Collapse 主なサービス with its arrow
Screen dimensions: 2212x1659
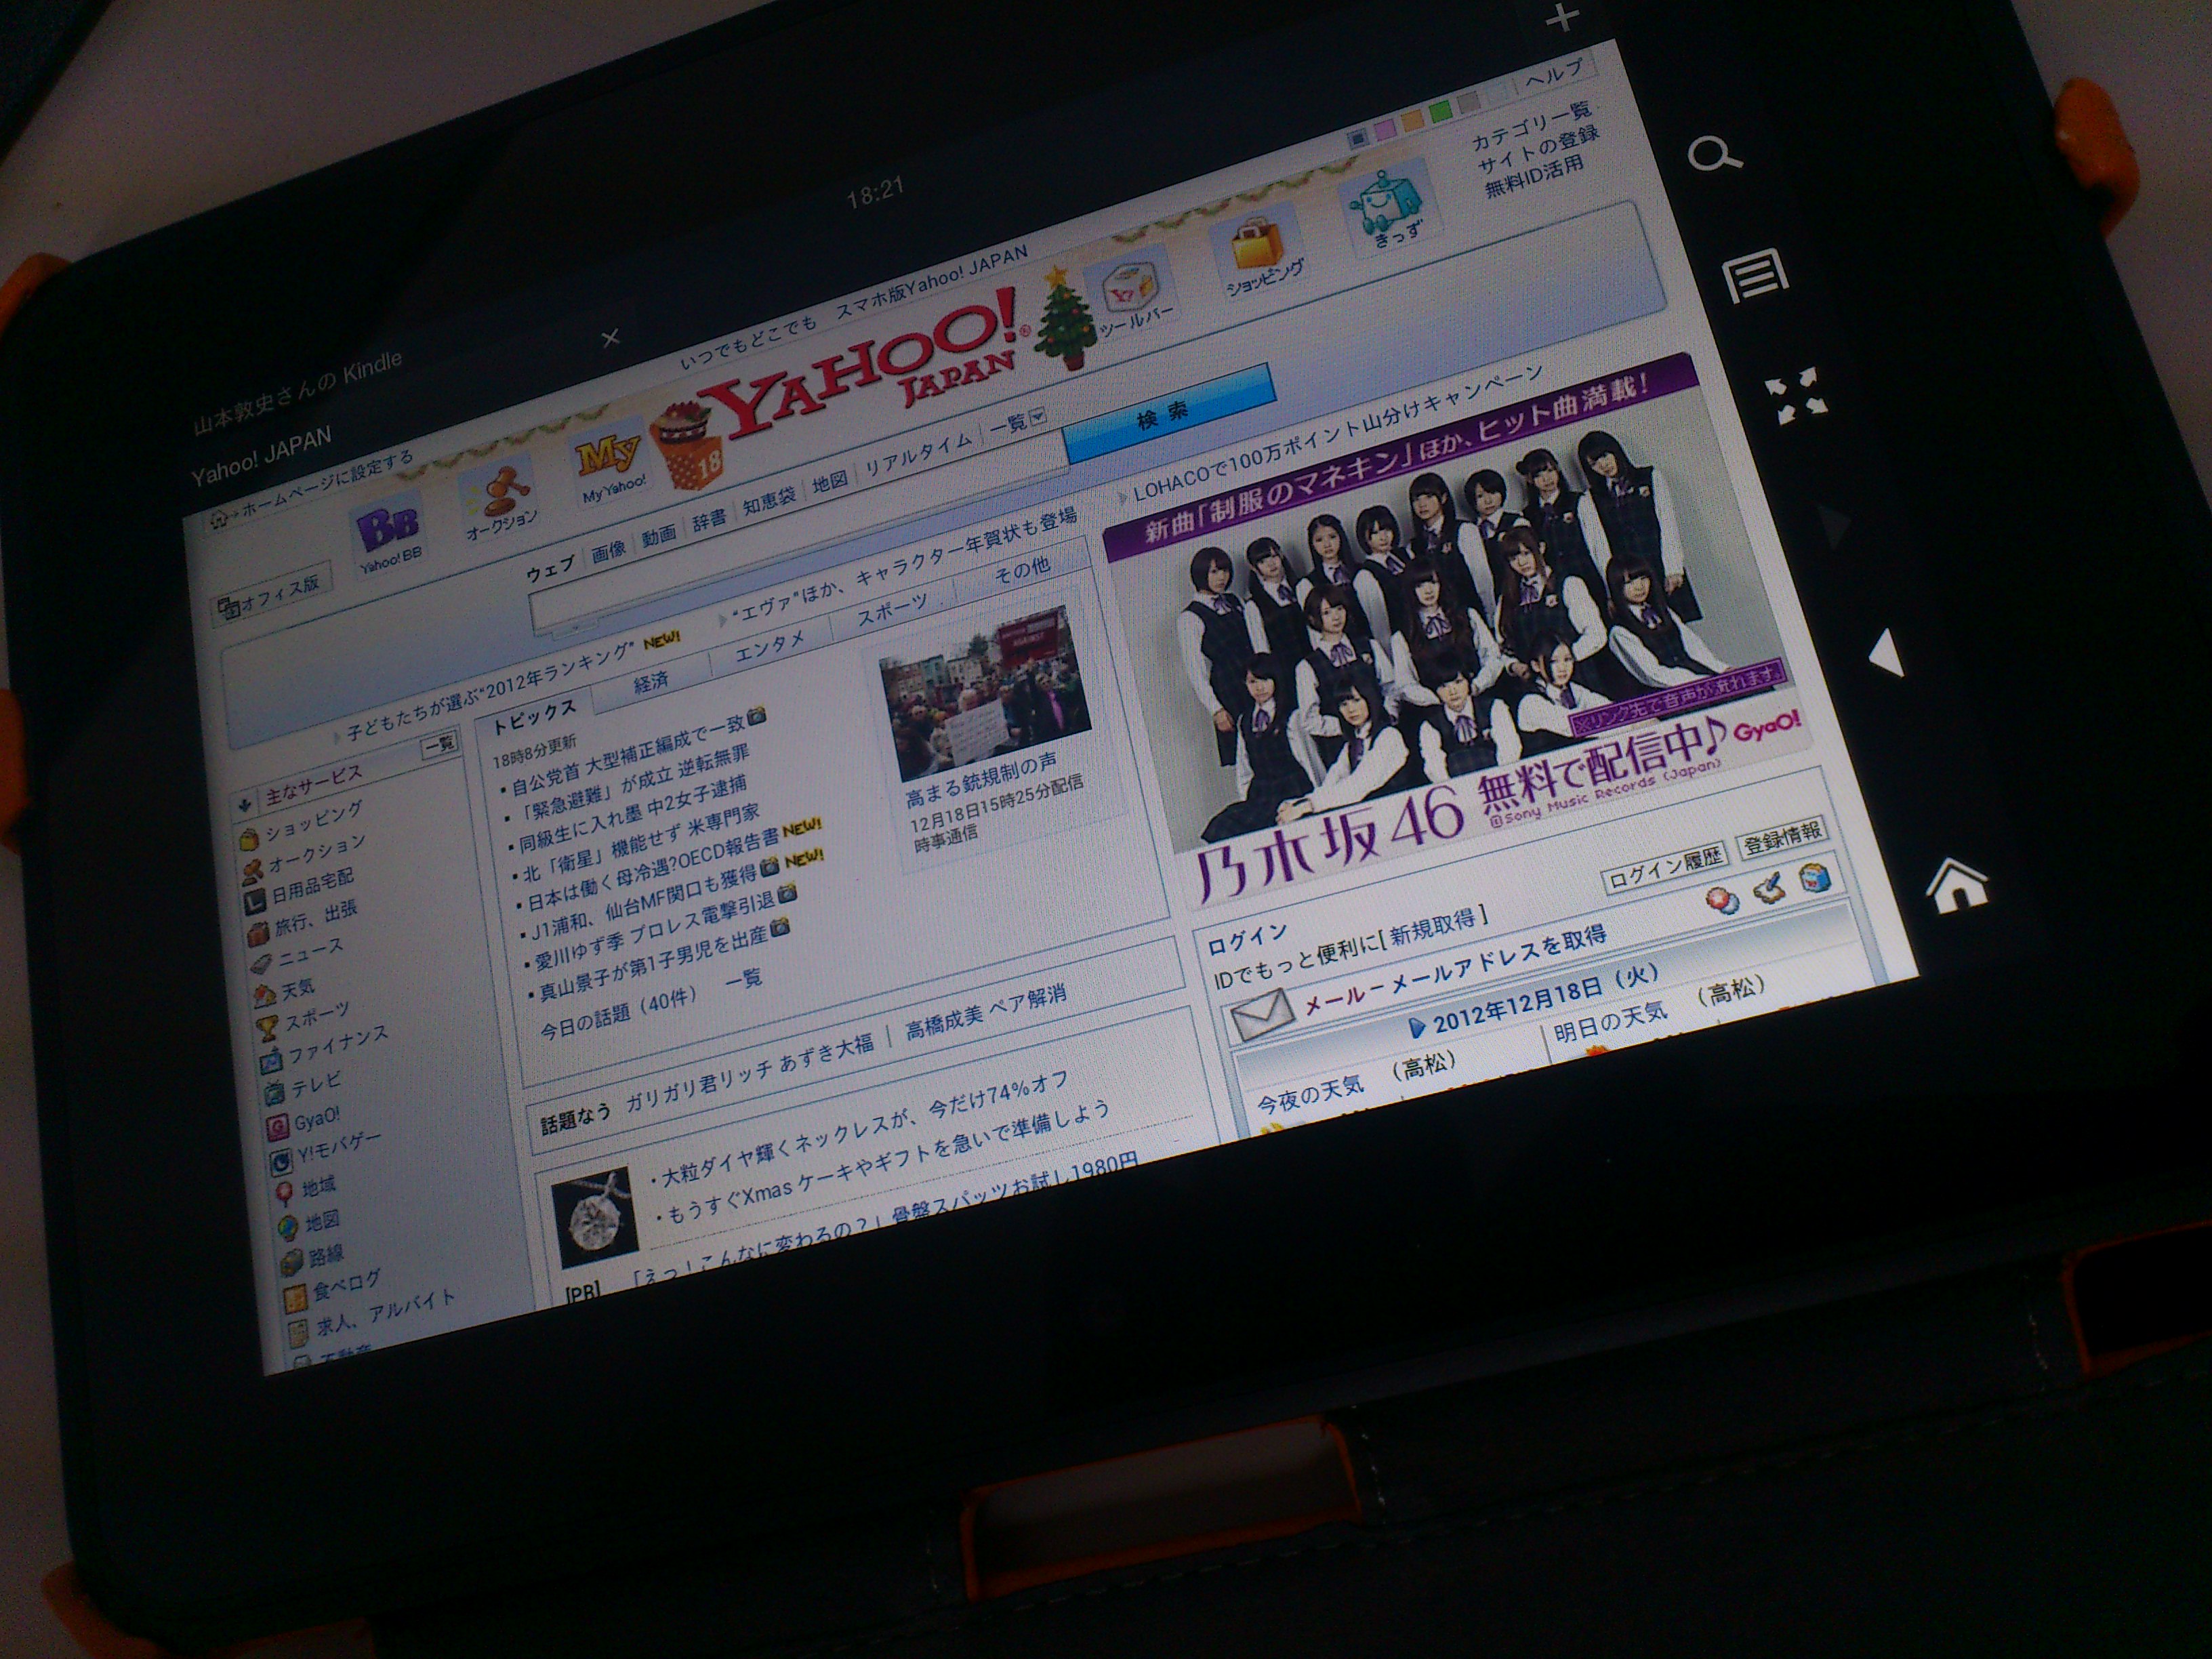pos(245,804)
